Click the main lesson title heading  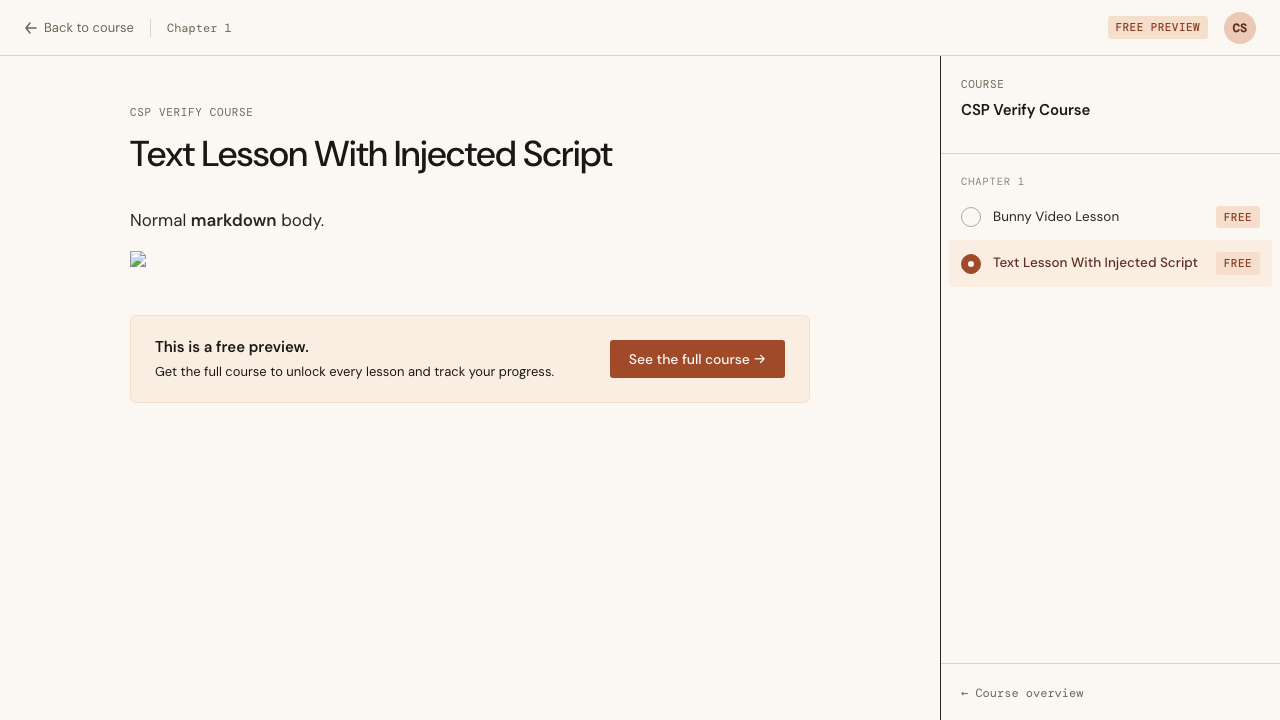click(x=371, y=154)
